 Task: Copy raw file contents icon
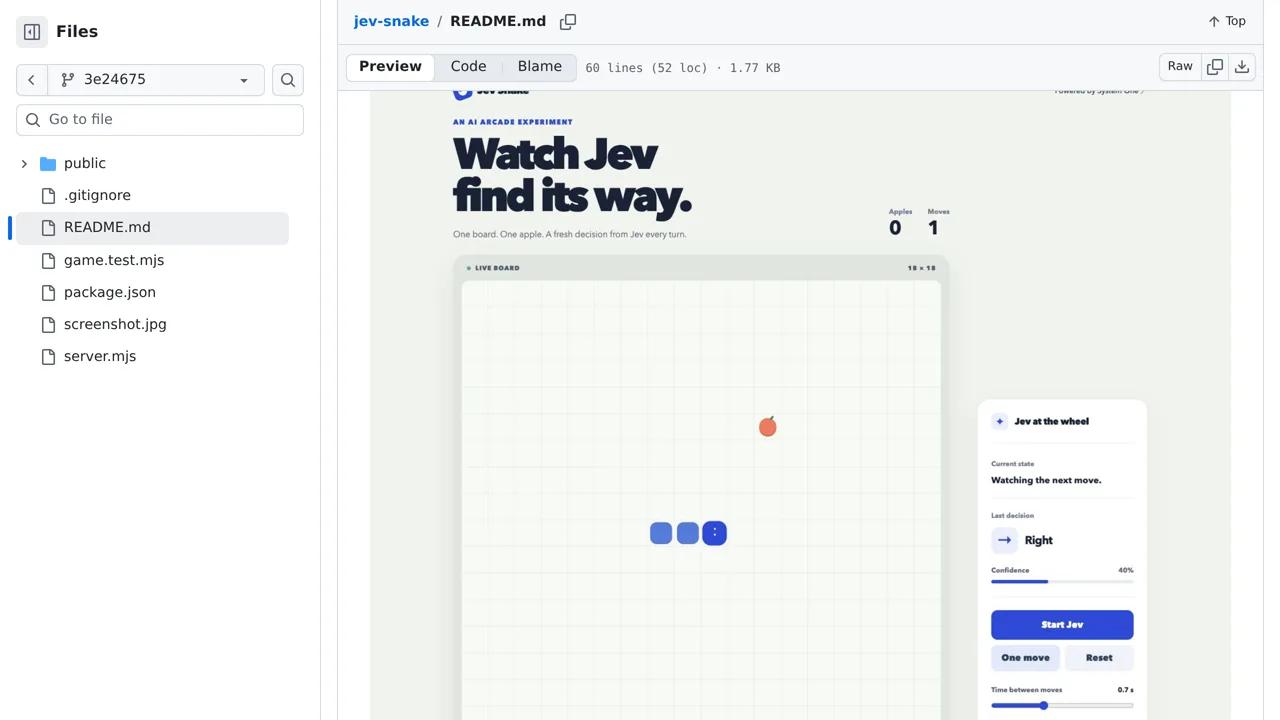tap(1215, 67)
